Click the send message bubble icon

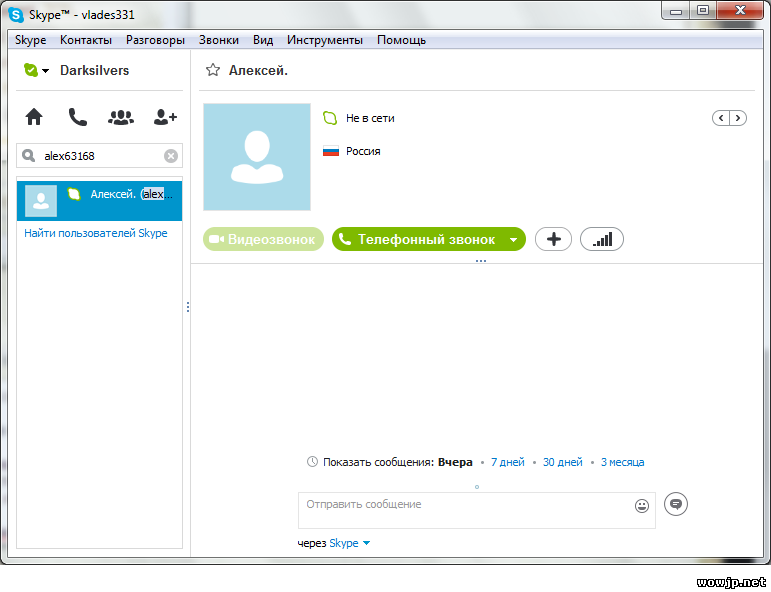[x=676, y=504]
